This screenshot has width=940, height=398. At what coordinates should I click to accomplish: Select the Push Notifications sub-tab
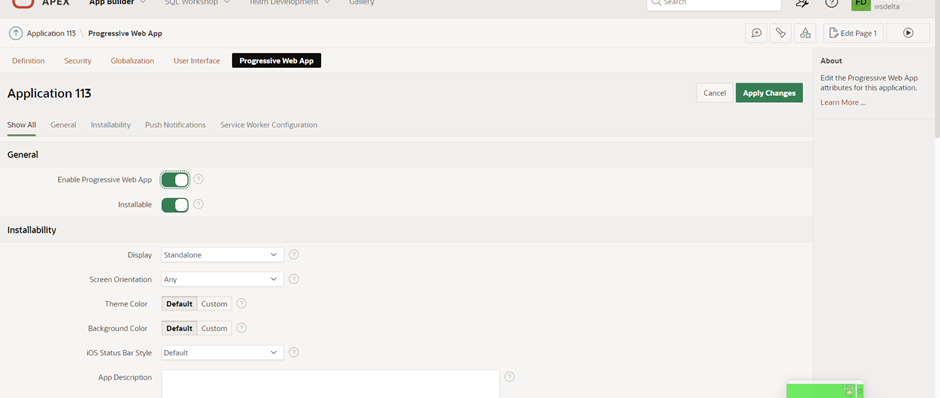click(x=175, y=125)
